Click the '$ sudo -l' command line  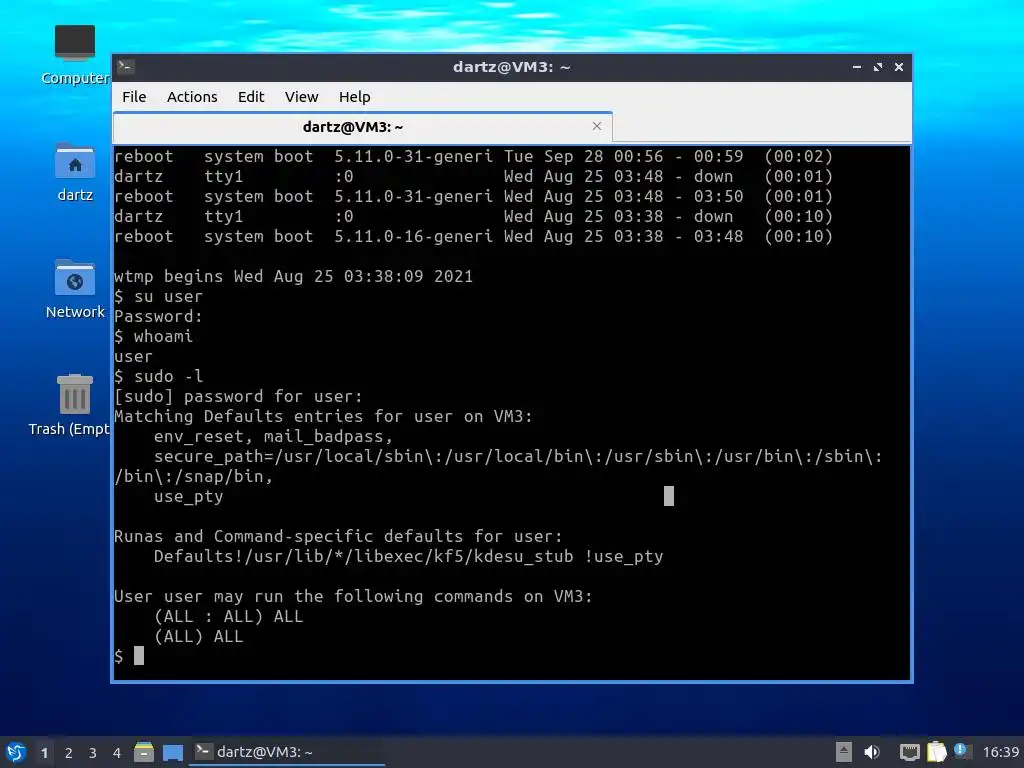coord(159,376)
